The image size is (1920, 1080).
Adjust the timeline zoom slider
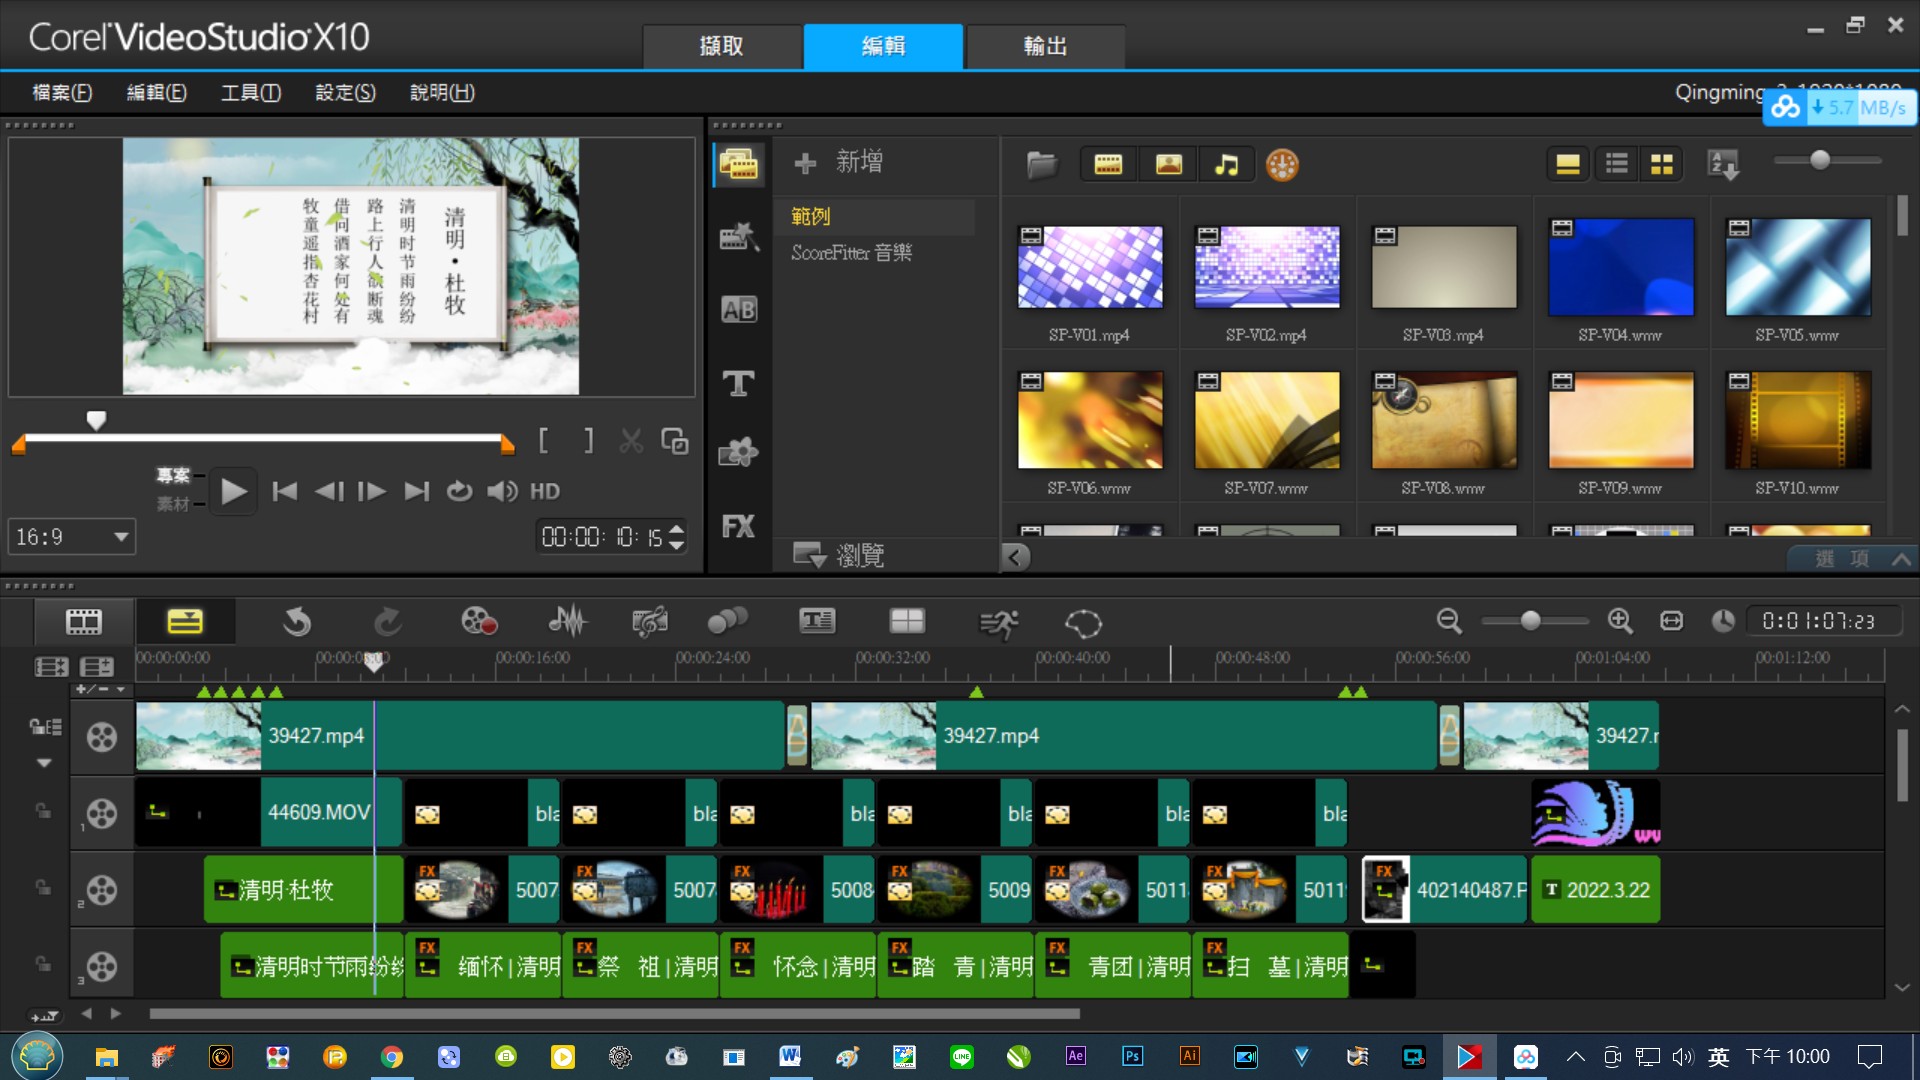tap(1530, 621)
